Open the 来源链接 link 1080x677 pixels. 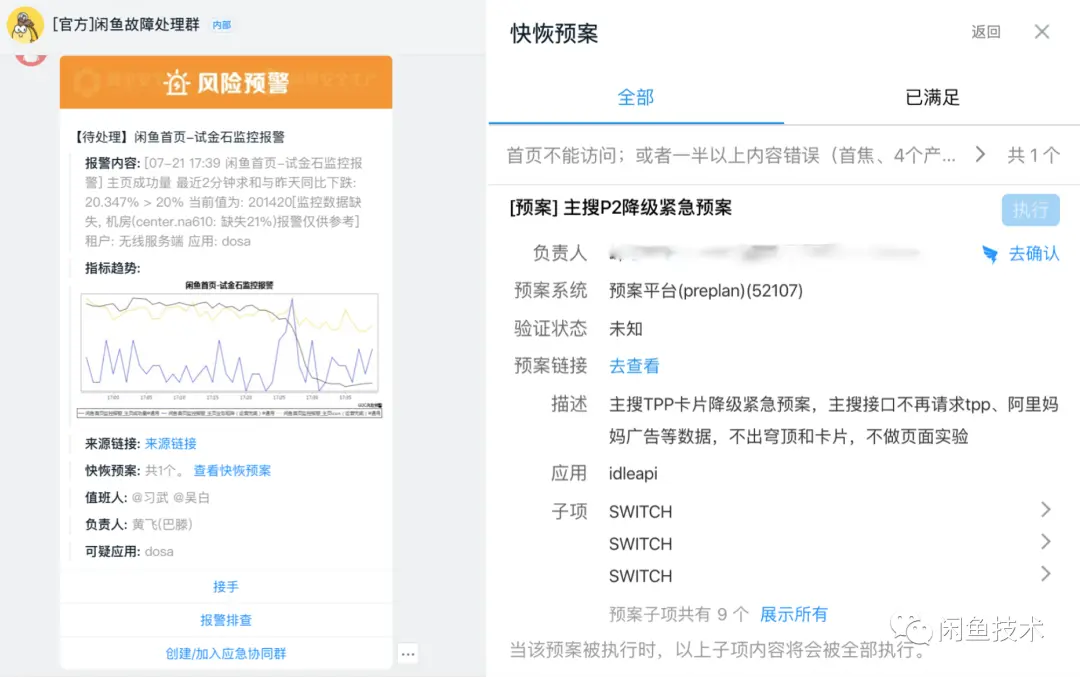[171, 444]
